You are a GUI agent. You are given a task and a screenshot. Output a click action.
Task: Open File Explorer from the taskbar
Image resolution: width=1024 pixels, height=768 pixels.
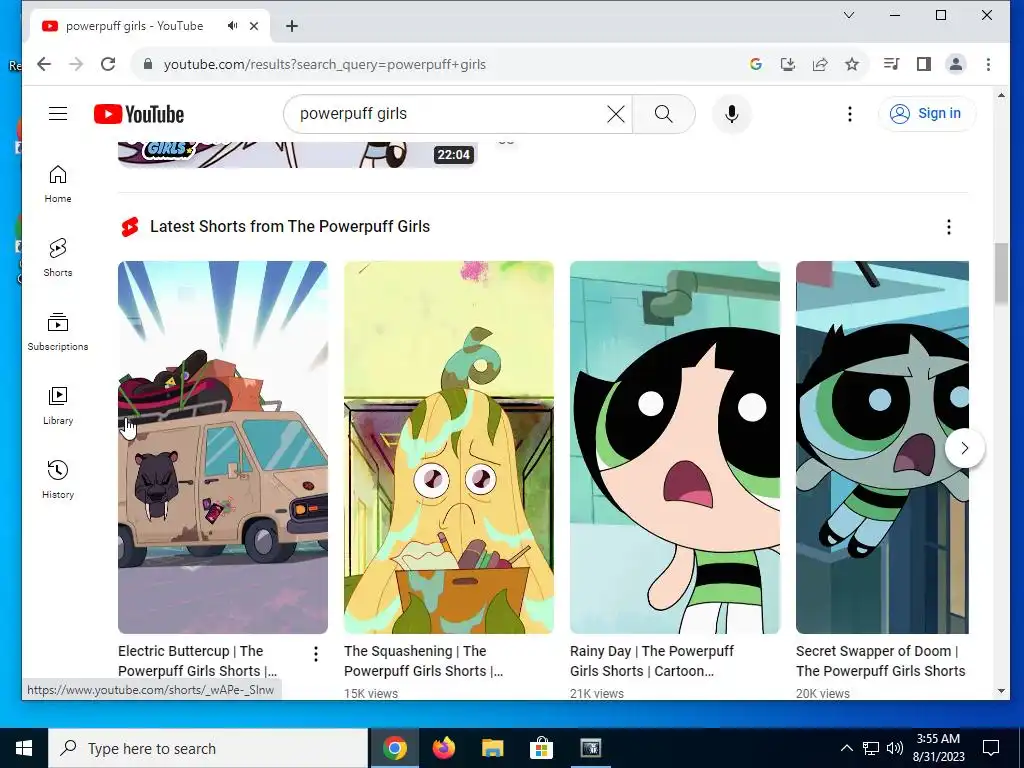492,748
